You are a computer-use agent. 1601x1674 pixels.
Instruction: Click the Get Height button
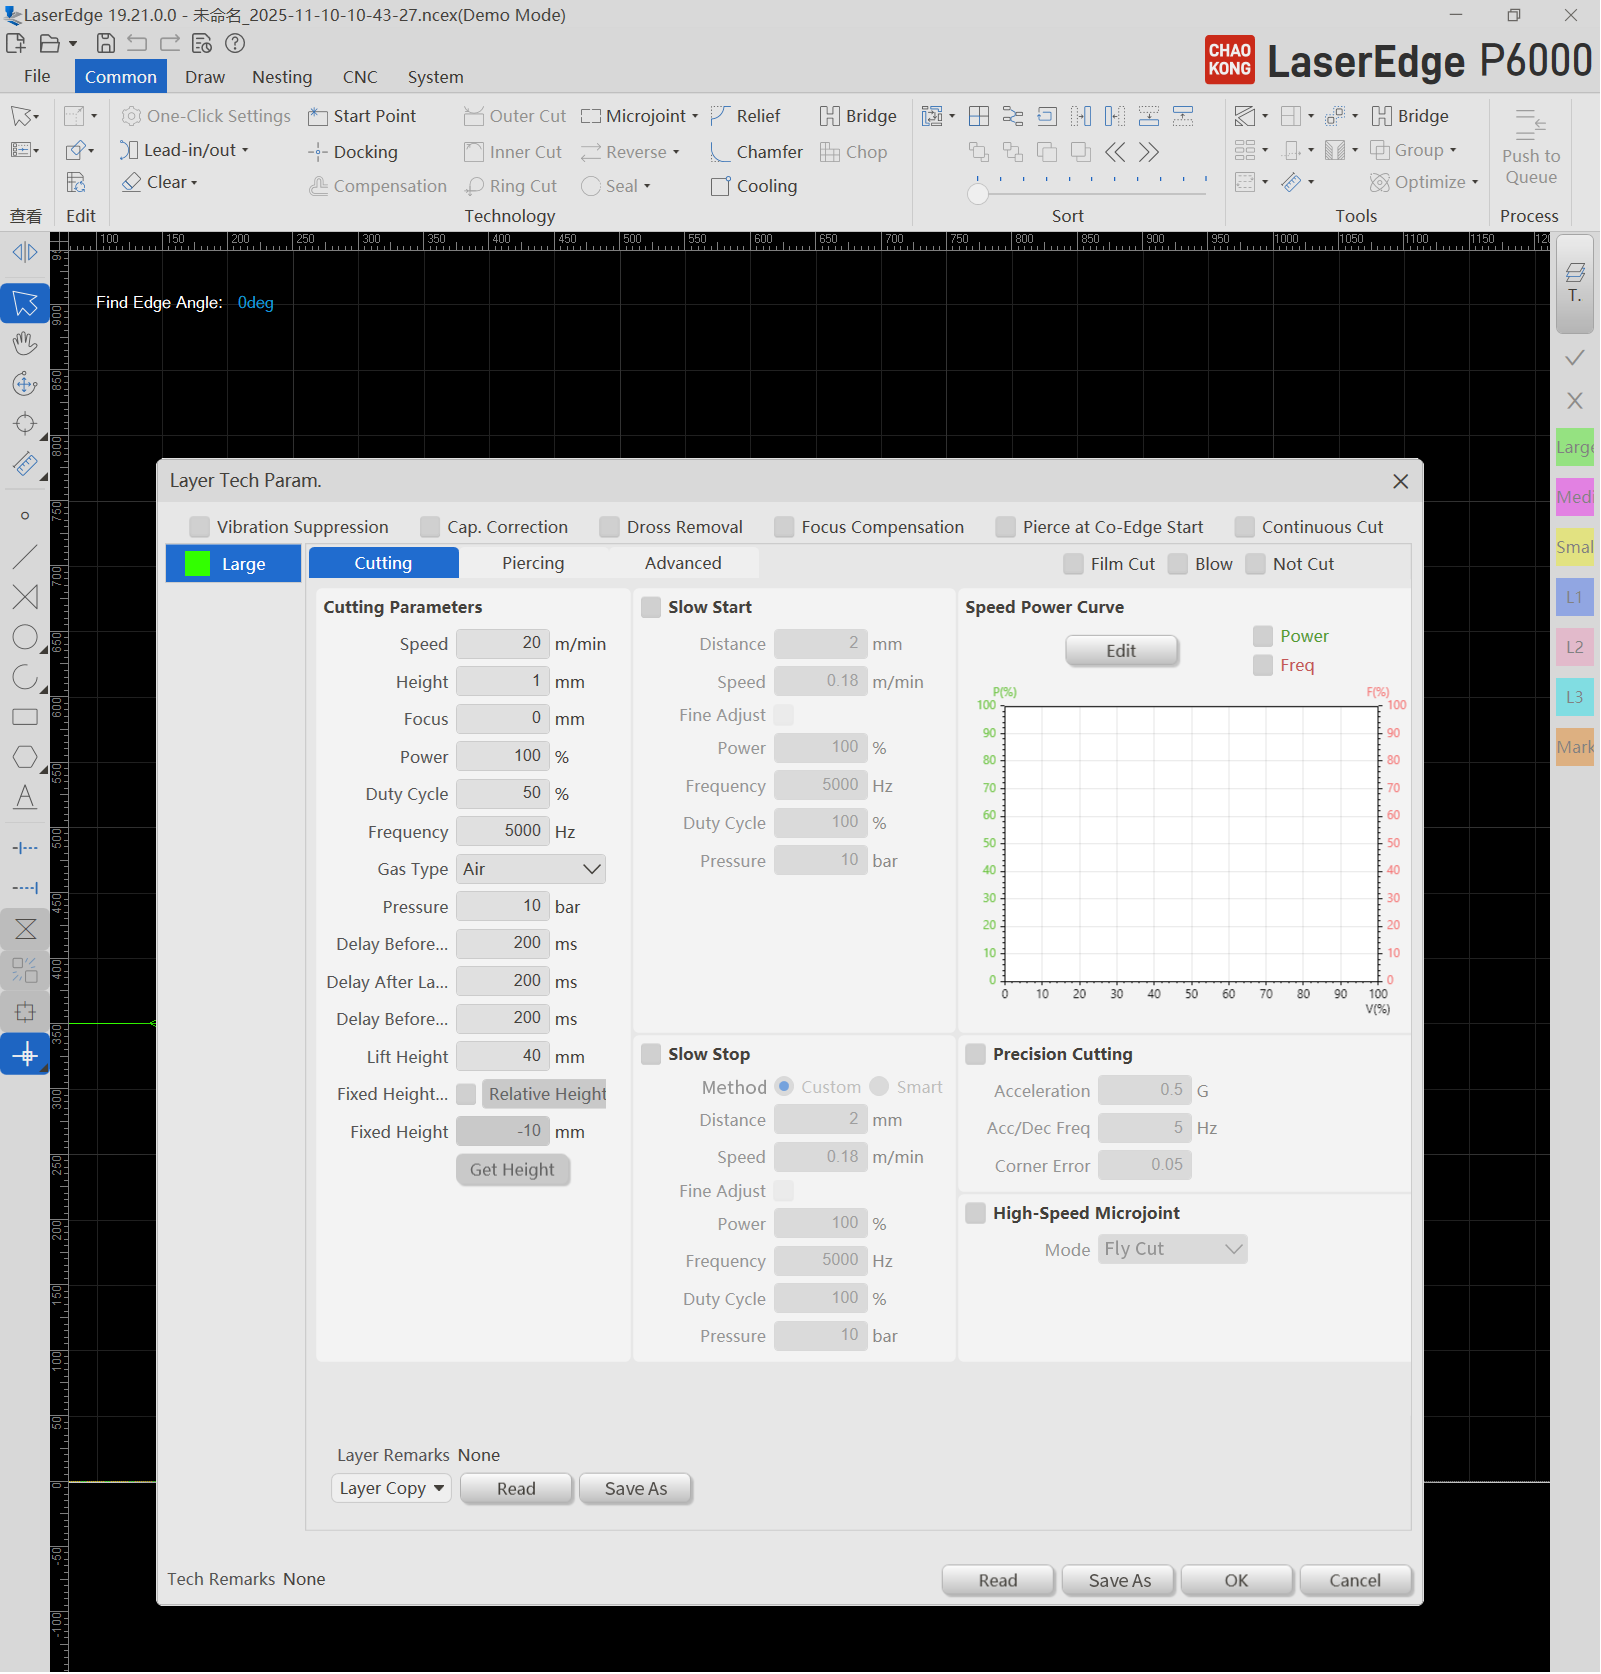(512, 1169)
